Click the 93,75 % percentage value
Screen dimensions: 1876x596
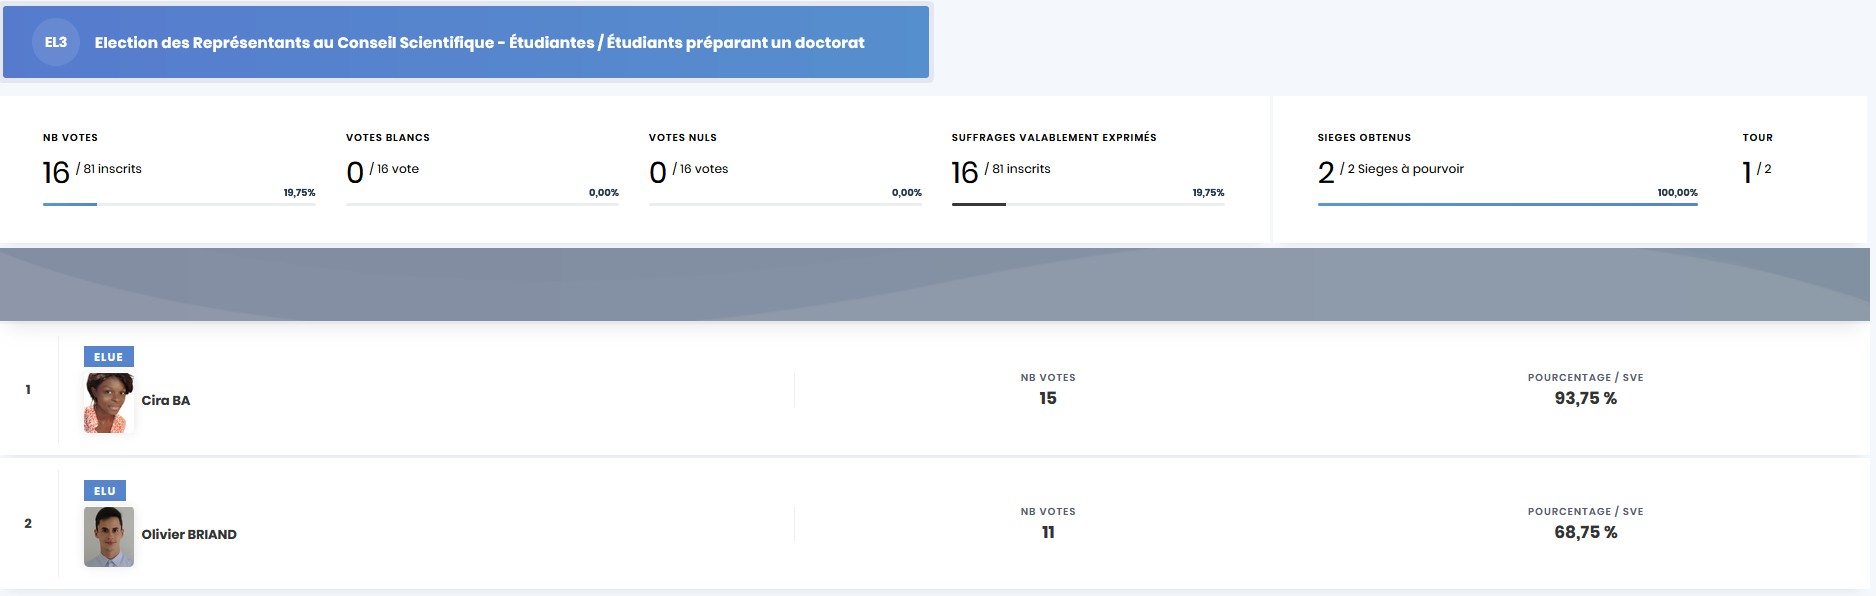[x=1585, y=398]
